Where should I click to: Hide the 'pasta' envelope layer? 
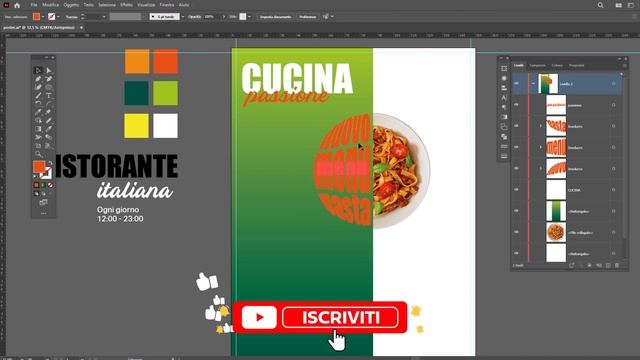[516, 126]
